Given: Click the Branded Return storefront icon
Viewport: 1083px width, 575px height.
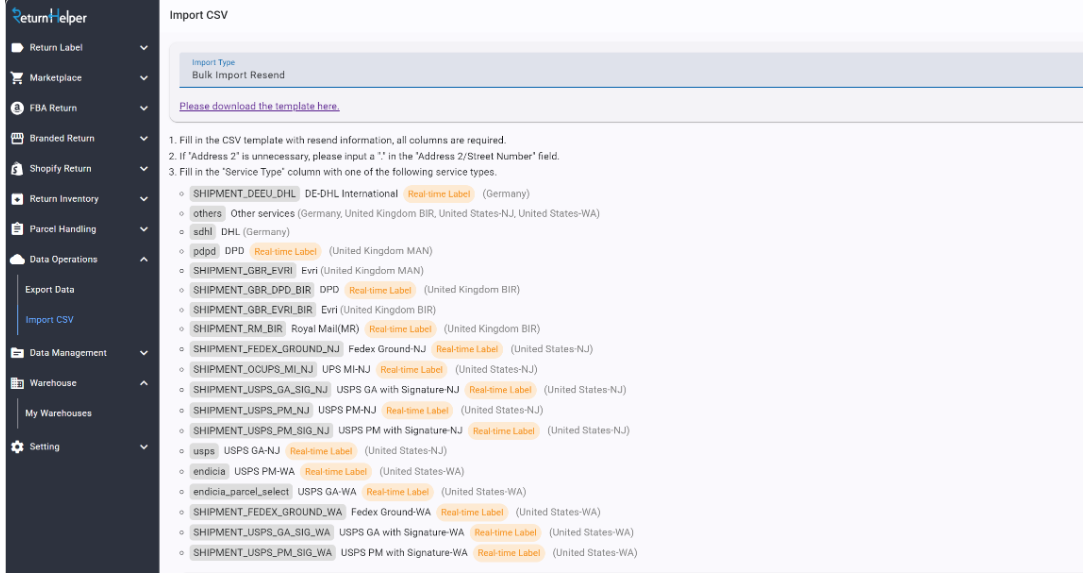Looking at the screenshot, I should point(17,139).
